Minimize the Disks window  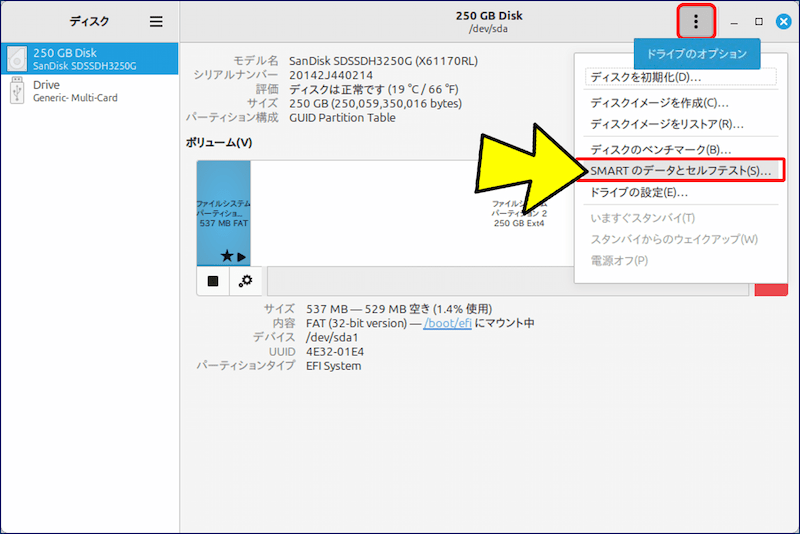tap(734, 22)
